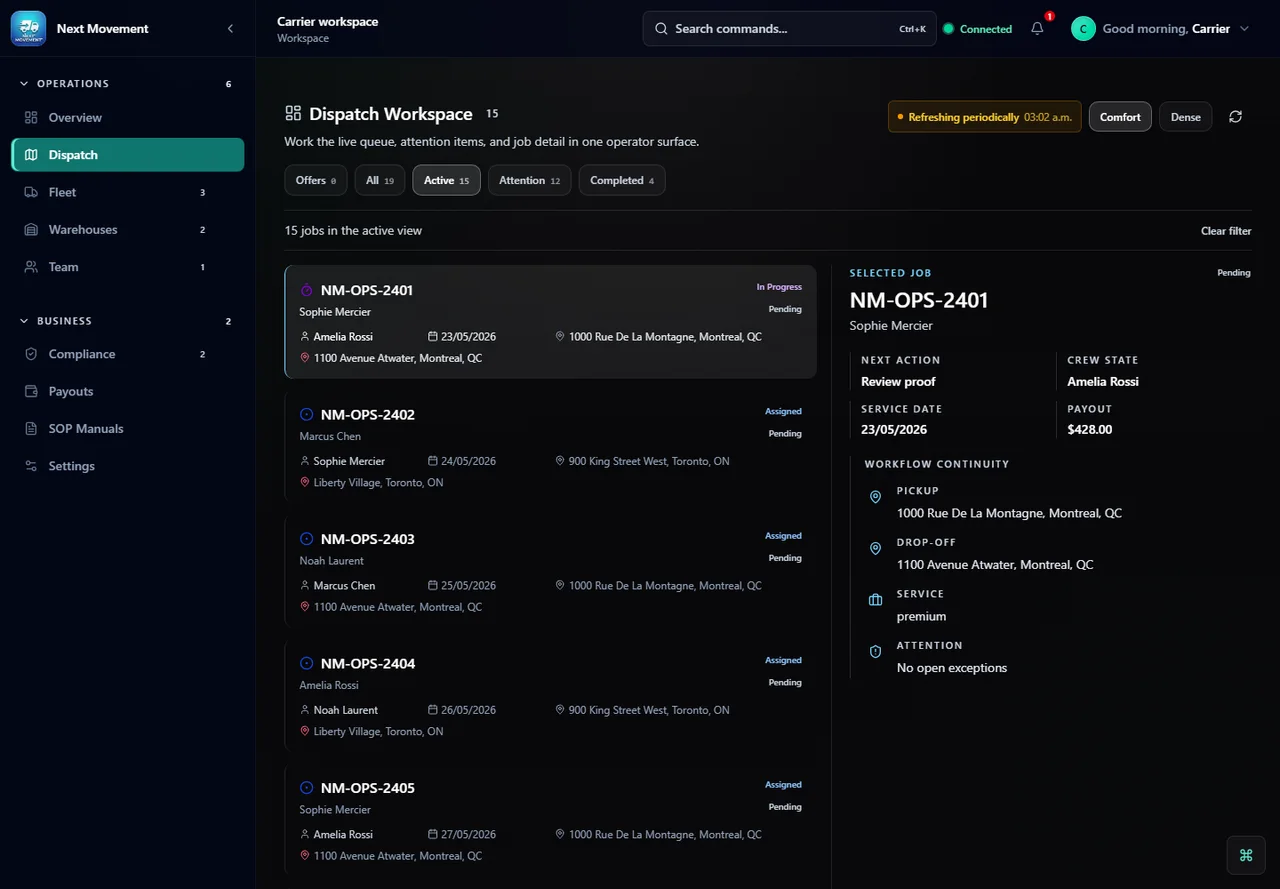Select the Completed filter tab

click(x=622, y=180)
